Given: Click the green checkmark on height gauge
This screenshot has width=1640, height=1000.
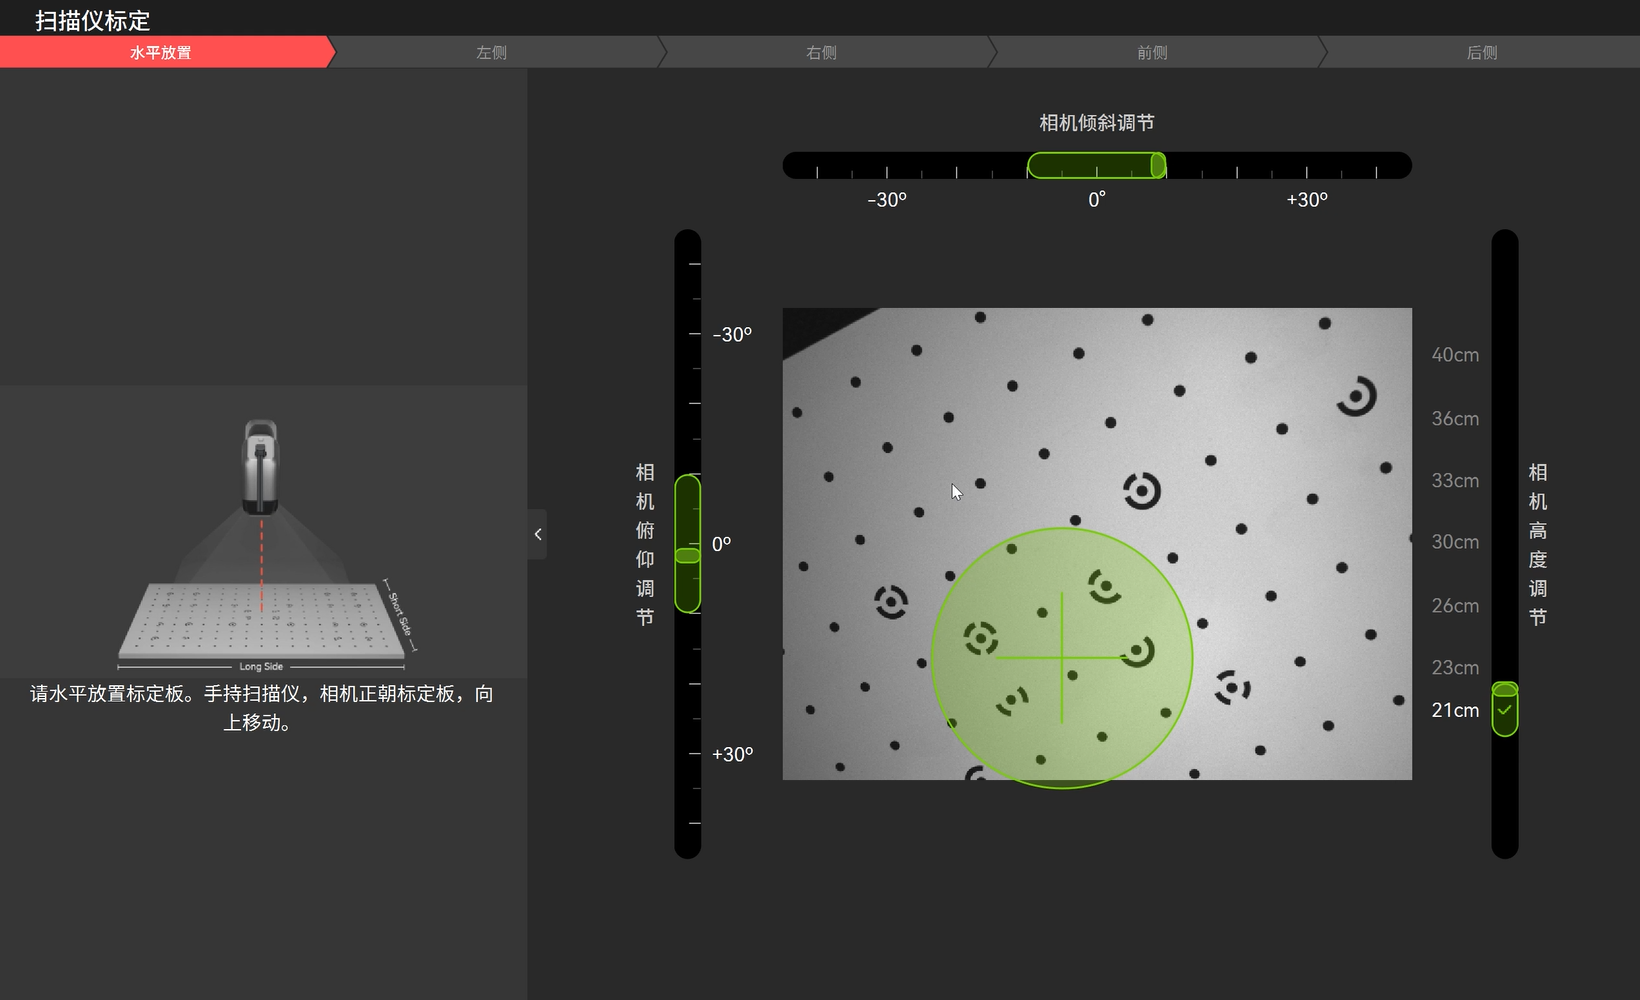Looking at the screenshot, I should (x=1504, y=710).
